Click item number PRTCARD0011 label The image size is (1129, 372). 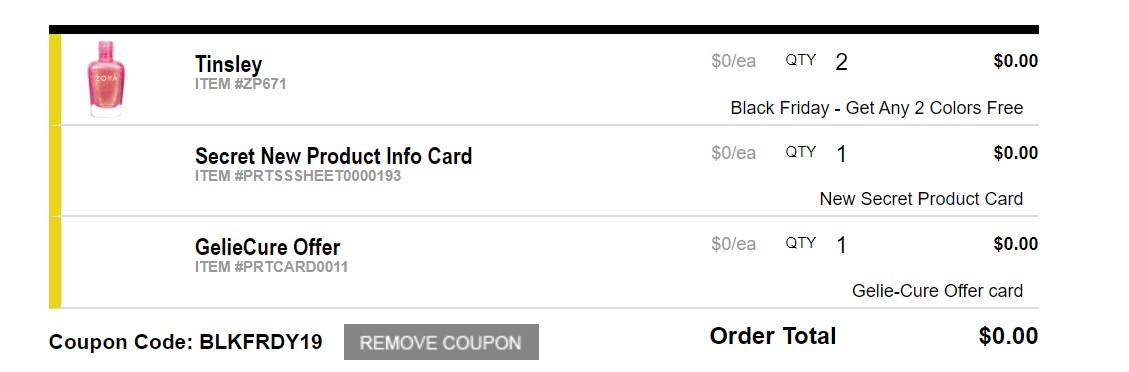[x=271, y=267]
